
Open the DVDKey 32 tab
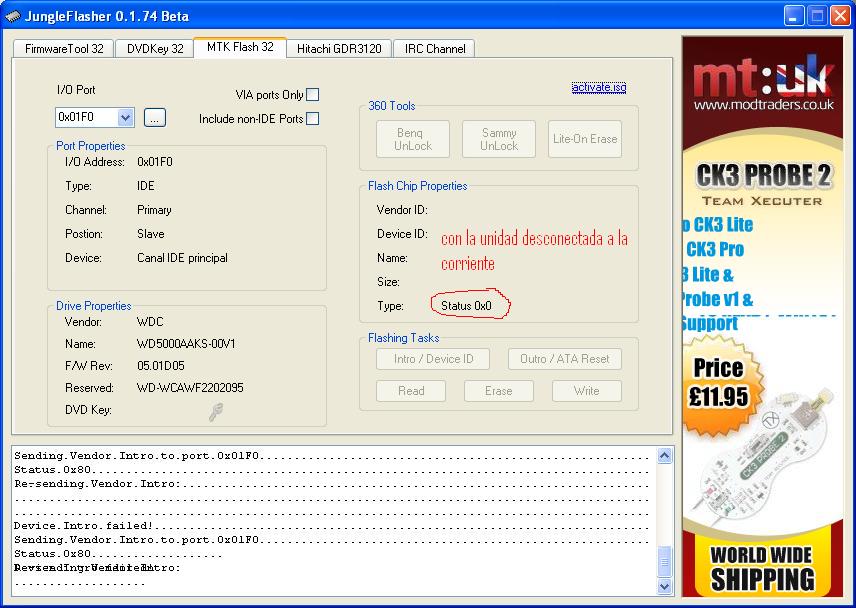[155, 49]
